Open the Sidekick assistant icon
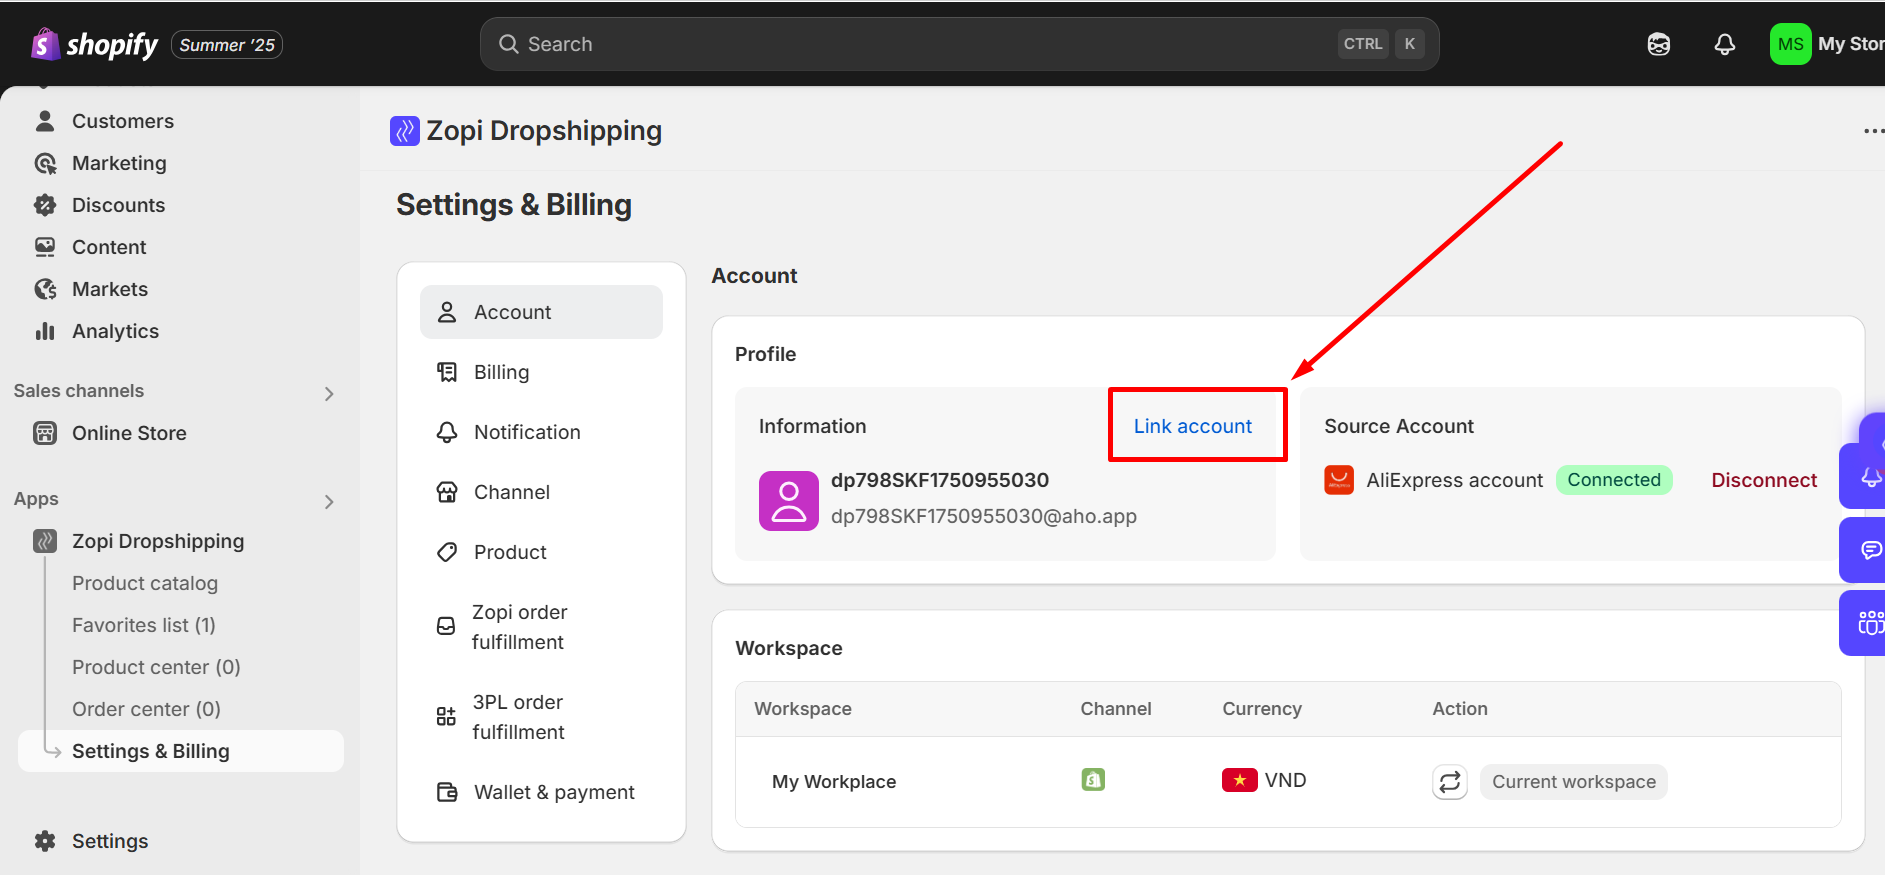This screenshot has height=875, width=1885. [x=1659, y=44]
